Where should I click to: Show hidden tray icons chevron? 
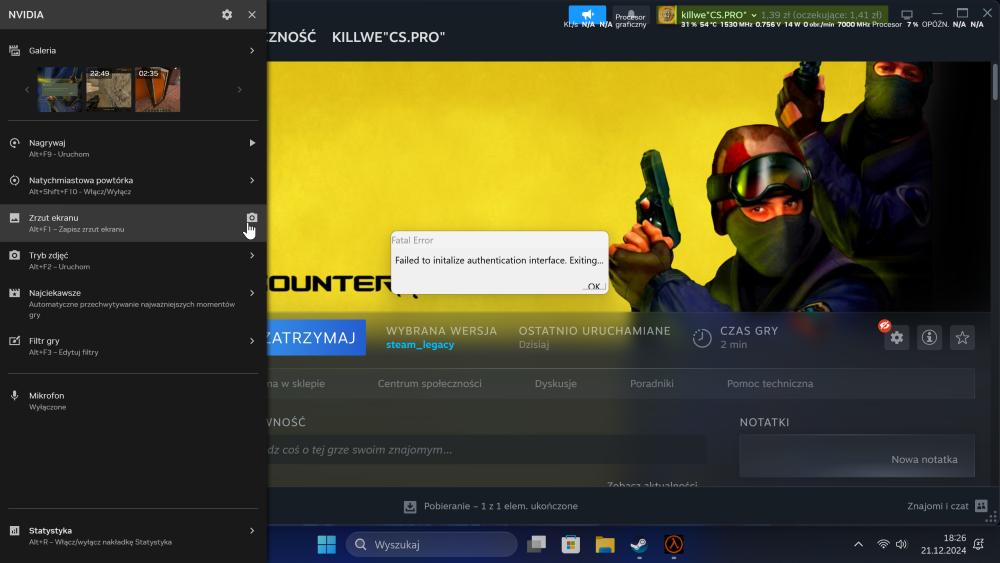(x=858, y=545)
